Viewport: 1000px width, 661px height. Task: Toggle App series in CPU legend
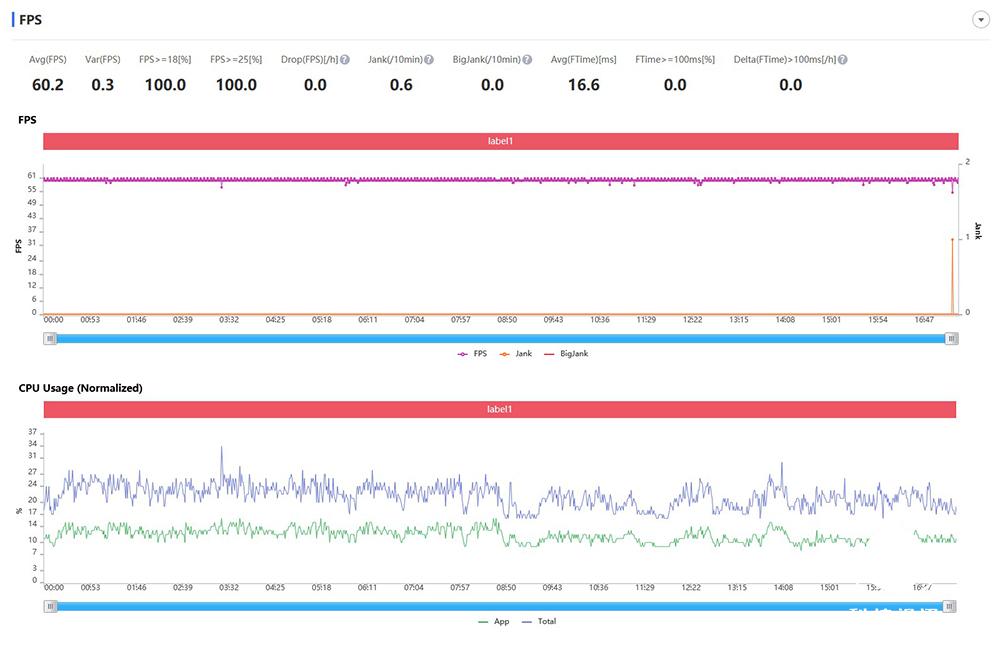point(494,621)
